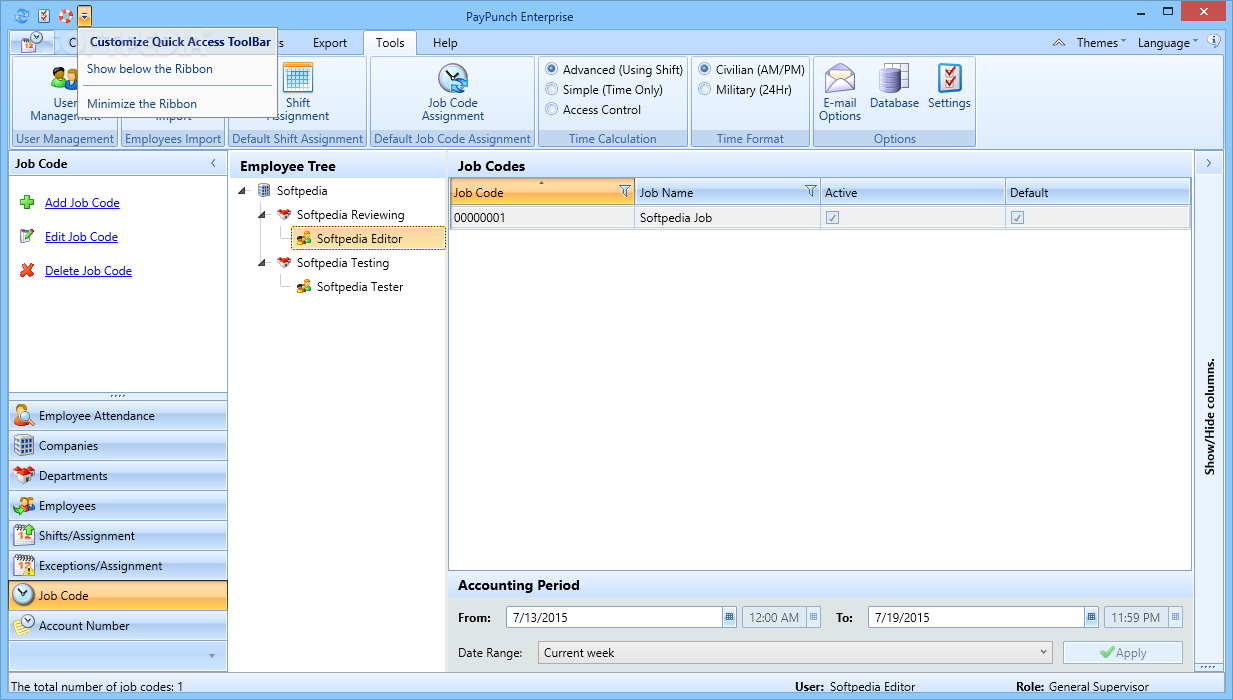Click the Delete Job Code link
The width and height of the screenshot is (1233, 700).
[x=88, y=271]
